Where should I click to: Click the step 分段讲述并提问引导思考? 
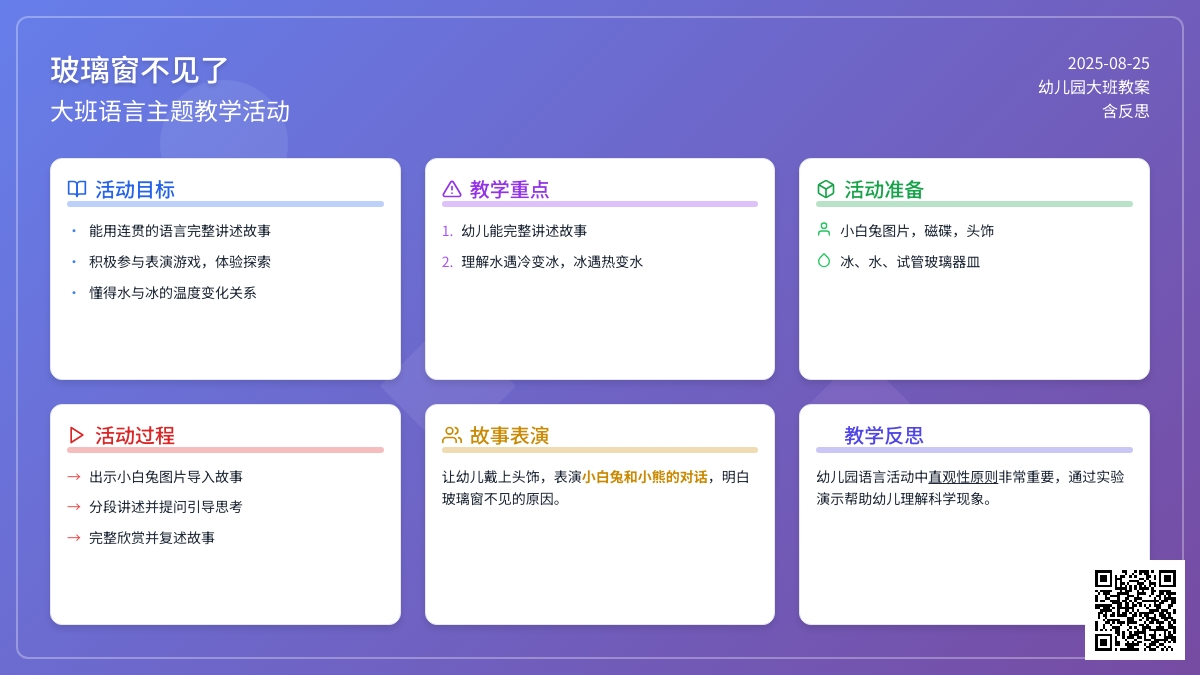click(x=166, y=507)
